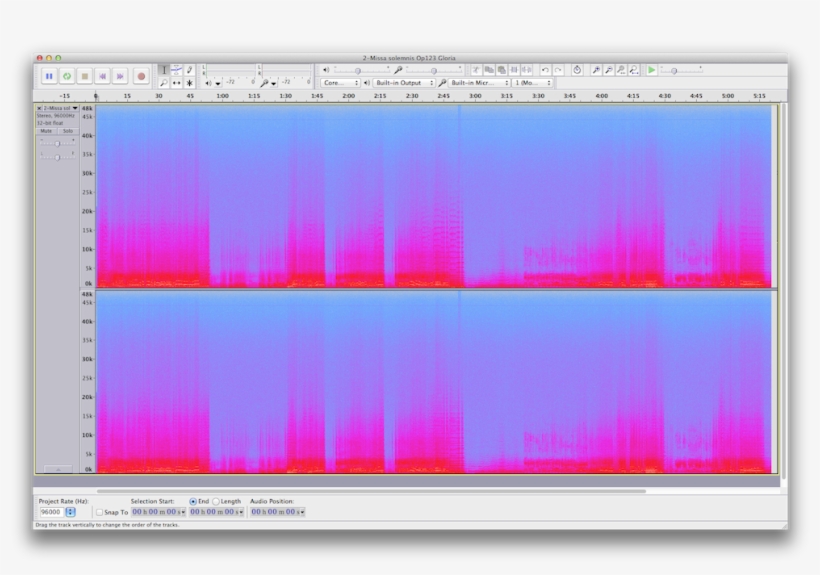
Task: Select the Selection (I-beam) tool
Action: pyautogui.click(x=164, y=70)
